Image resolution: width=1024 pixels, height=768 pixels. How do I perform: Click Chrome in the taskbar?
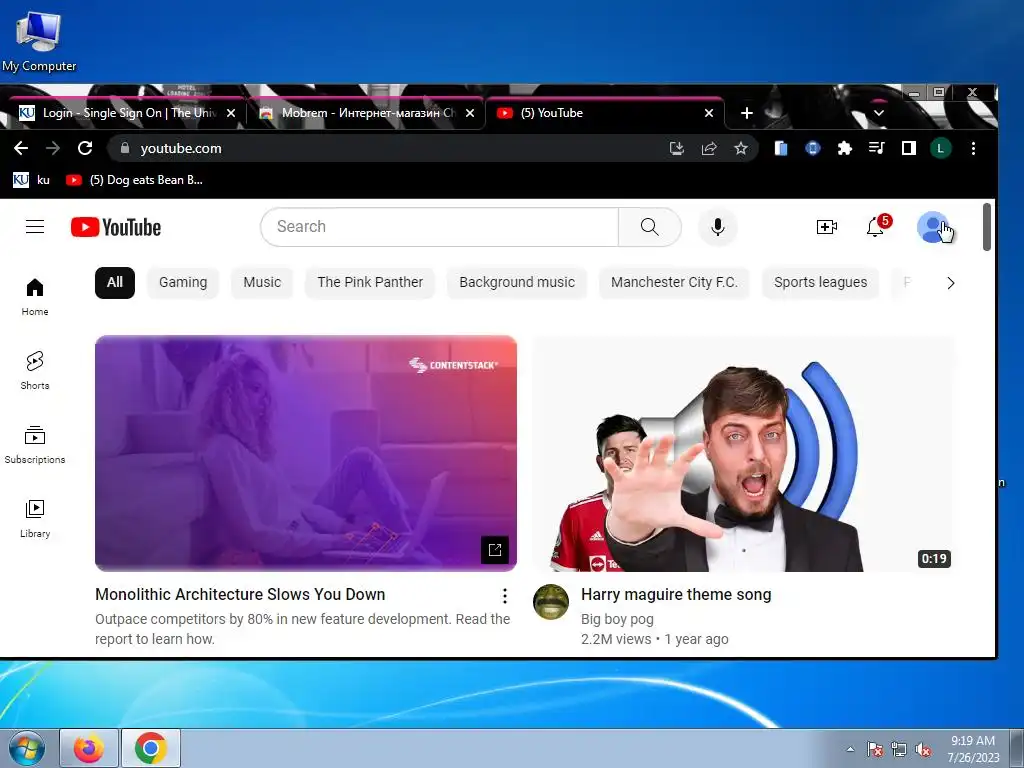click(151, 748)
